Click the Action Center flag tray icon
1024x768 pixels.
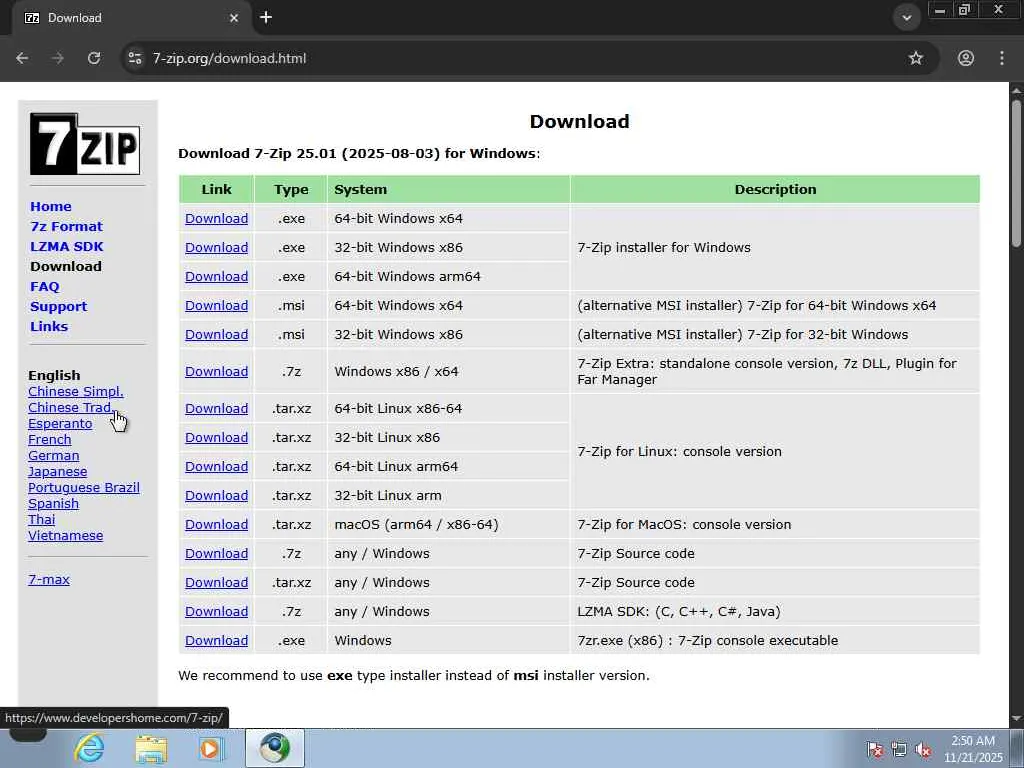[875, 749]
